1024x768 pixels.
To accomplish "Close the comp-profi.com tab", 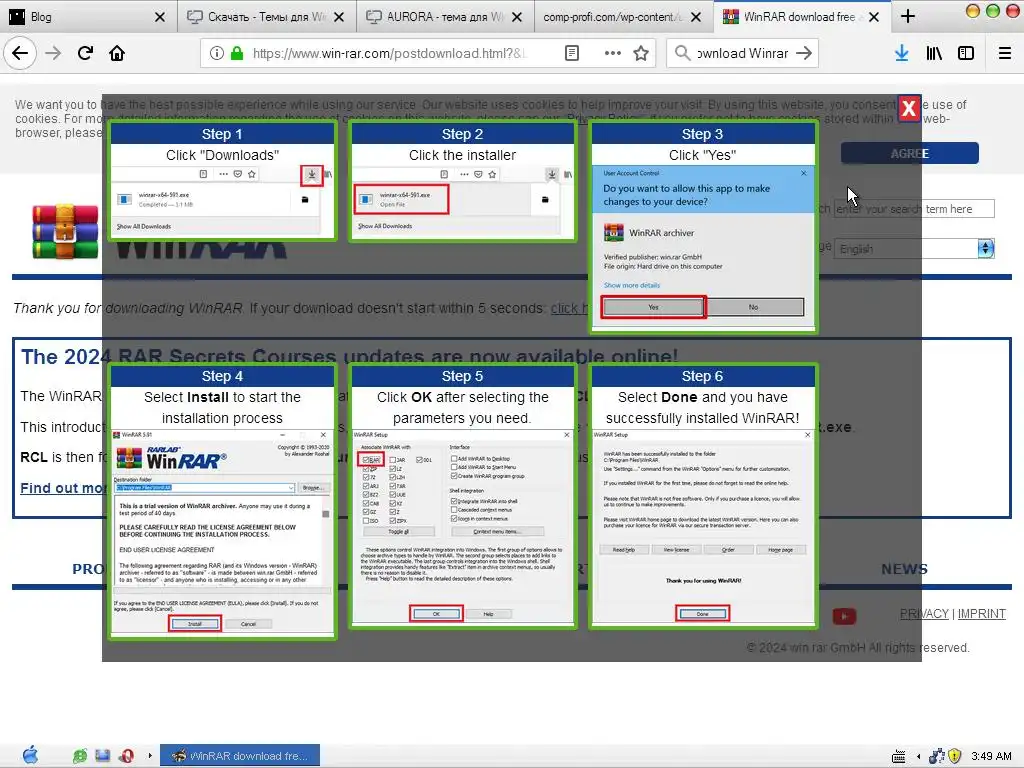I will click(x=696, y=17).
